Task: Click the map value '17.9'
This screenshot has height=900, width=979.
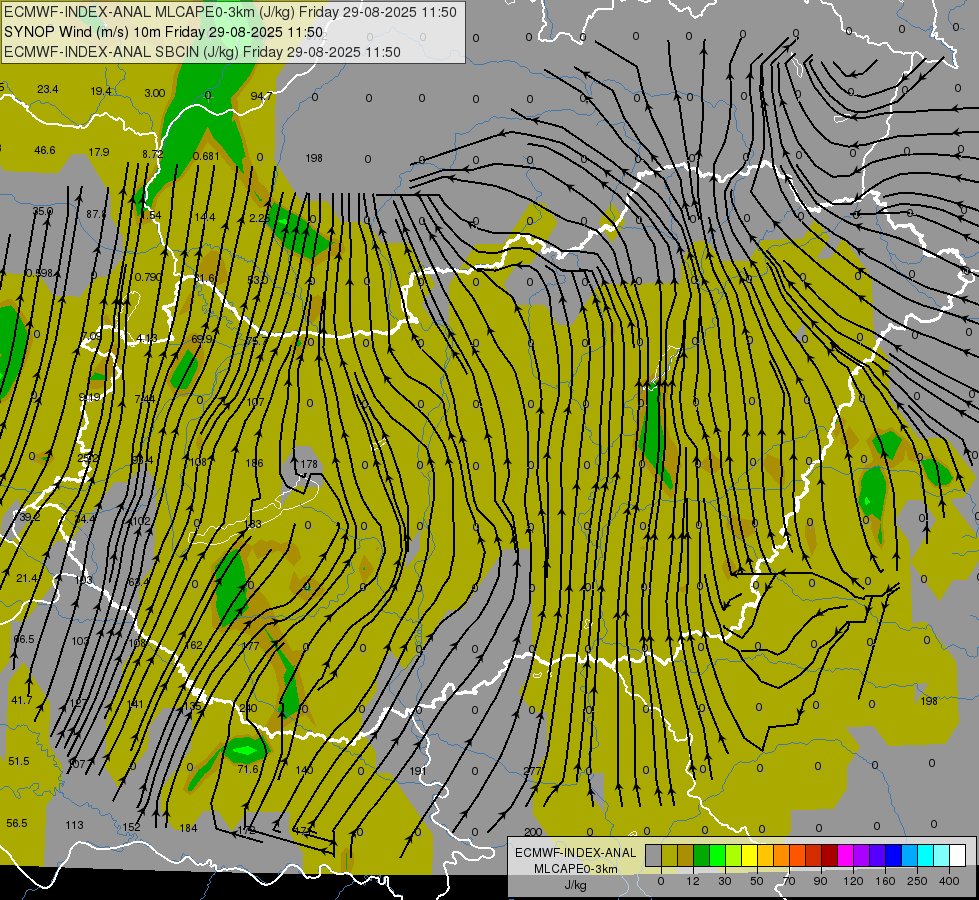Action: pos(99,152)
